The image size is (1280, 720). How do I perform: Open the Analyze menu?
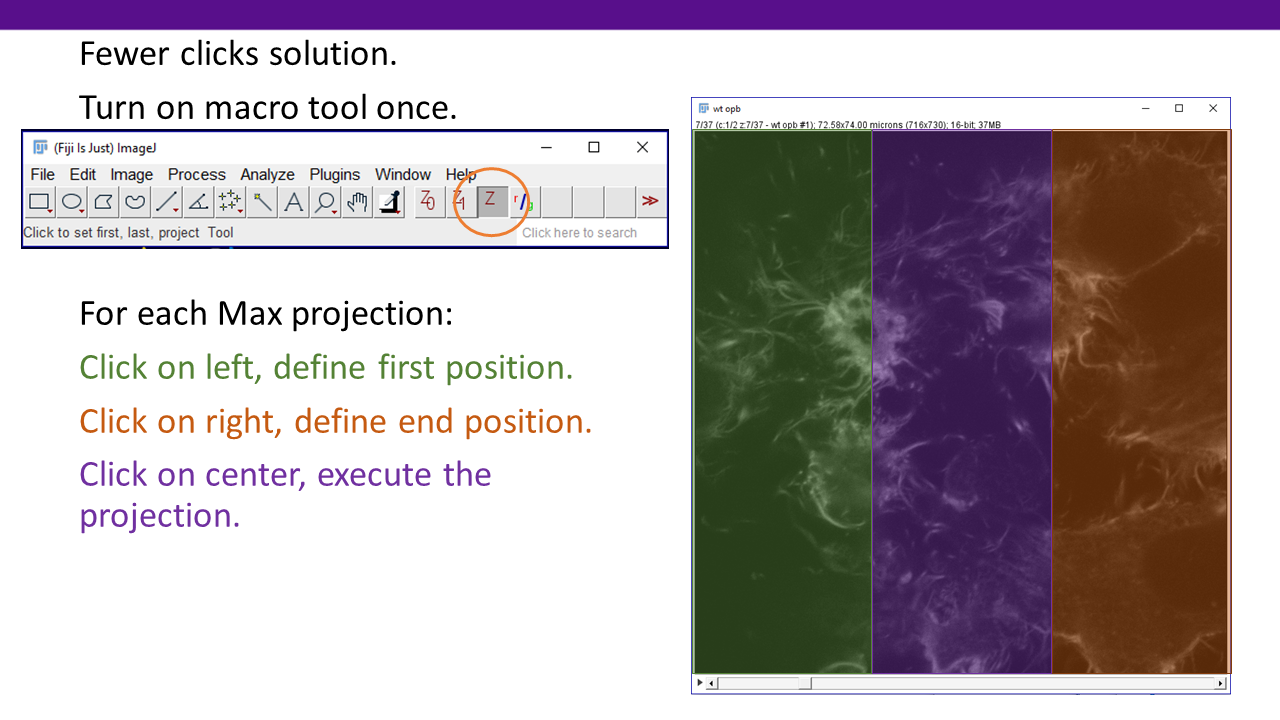point(267,175)
